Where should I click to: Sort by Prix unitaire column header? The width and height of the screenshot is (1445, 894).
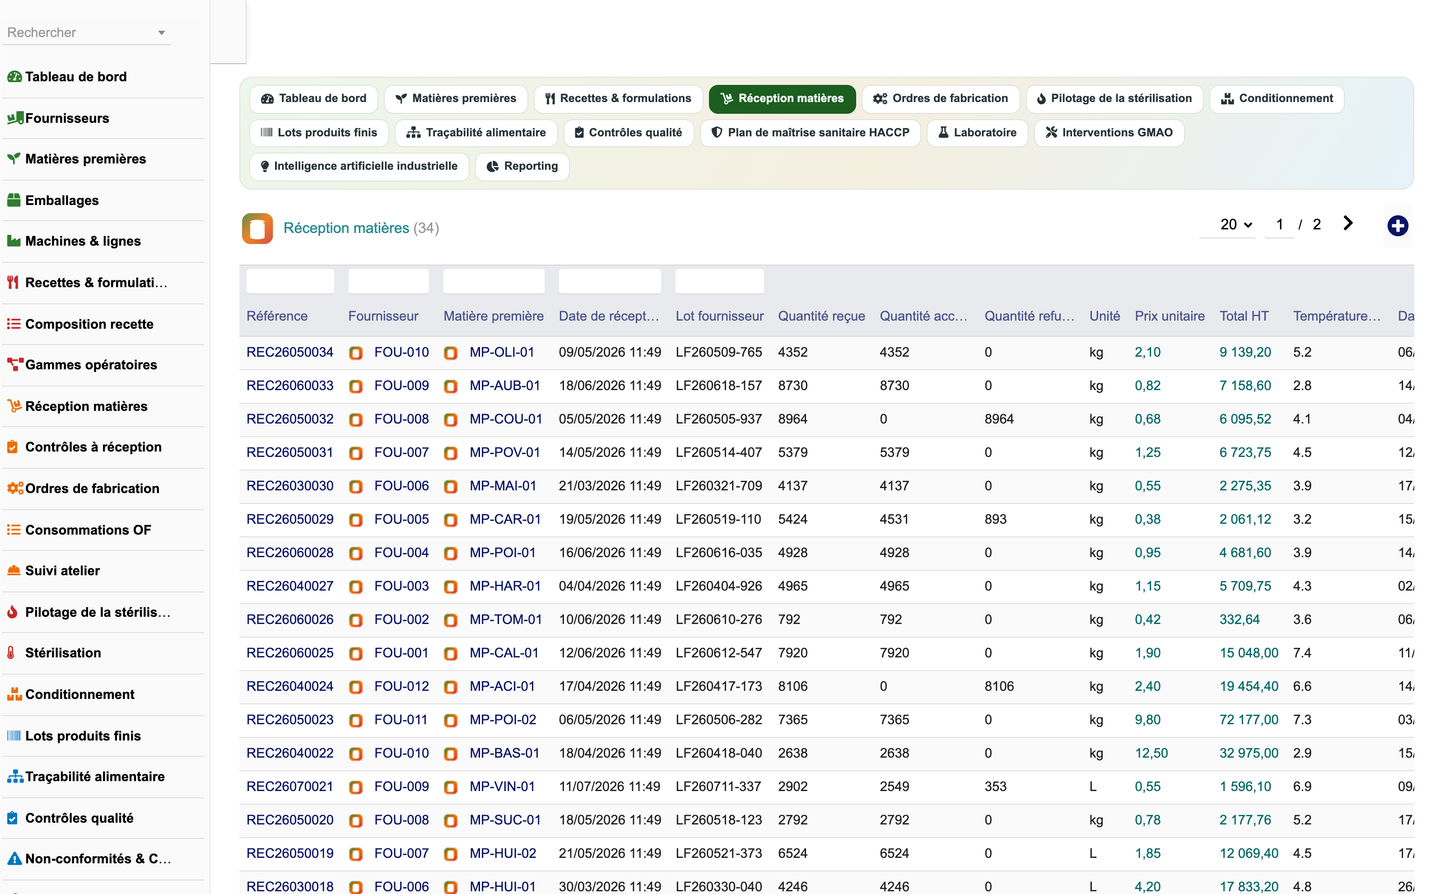1169,316
